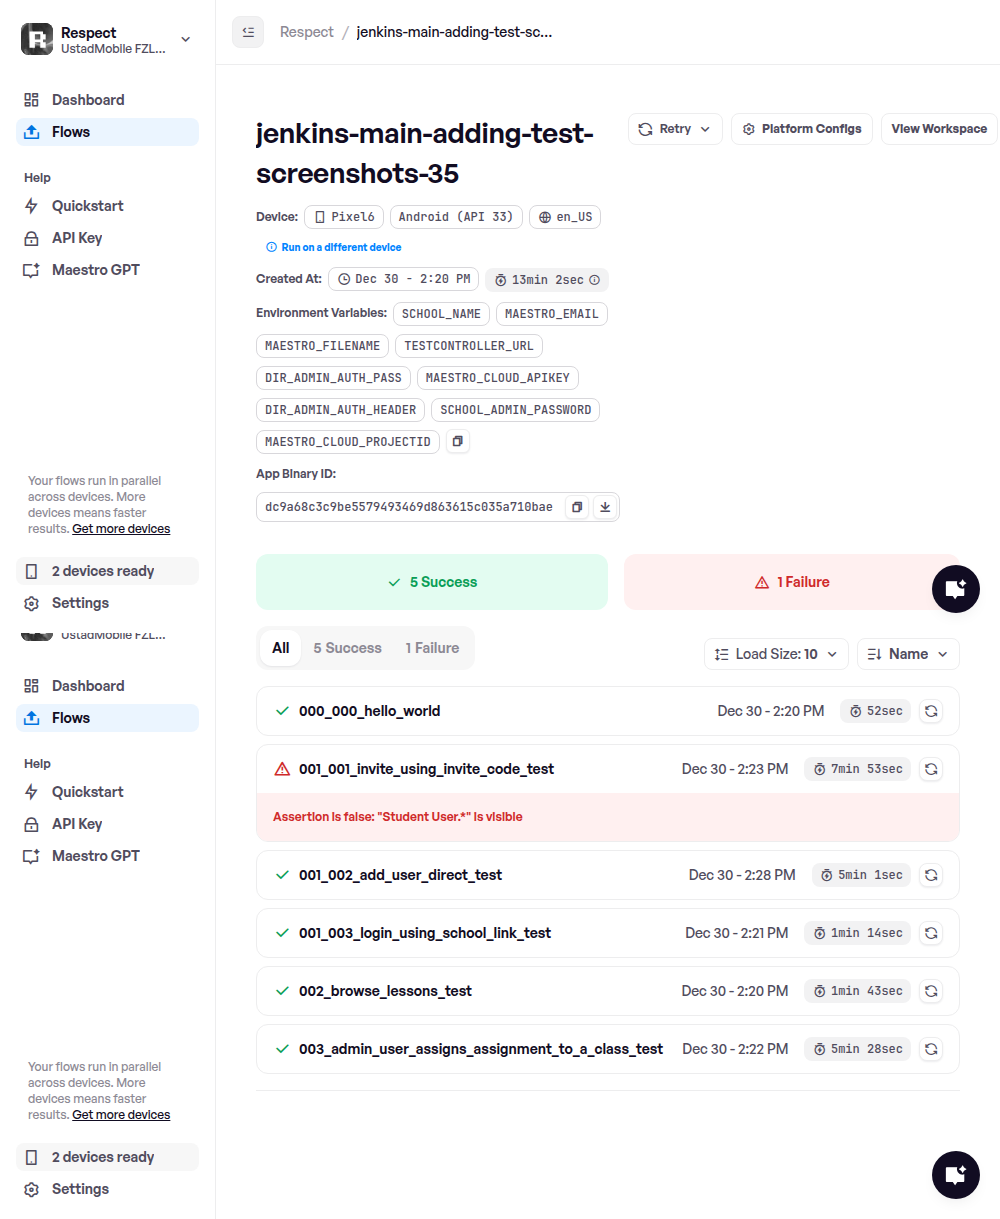Viewport: 1000px width, 1219px height.
Task: Switch to the 5 Success tab
Action: coord(347,648)
